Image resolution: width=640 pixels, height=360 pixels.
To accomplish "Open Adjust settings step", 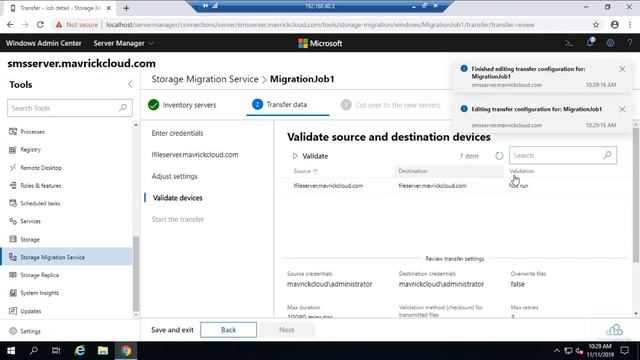I will pyautogui.click(x=174, y=176).
